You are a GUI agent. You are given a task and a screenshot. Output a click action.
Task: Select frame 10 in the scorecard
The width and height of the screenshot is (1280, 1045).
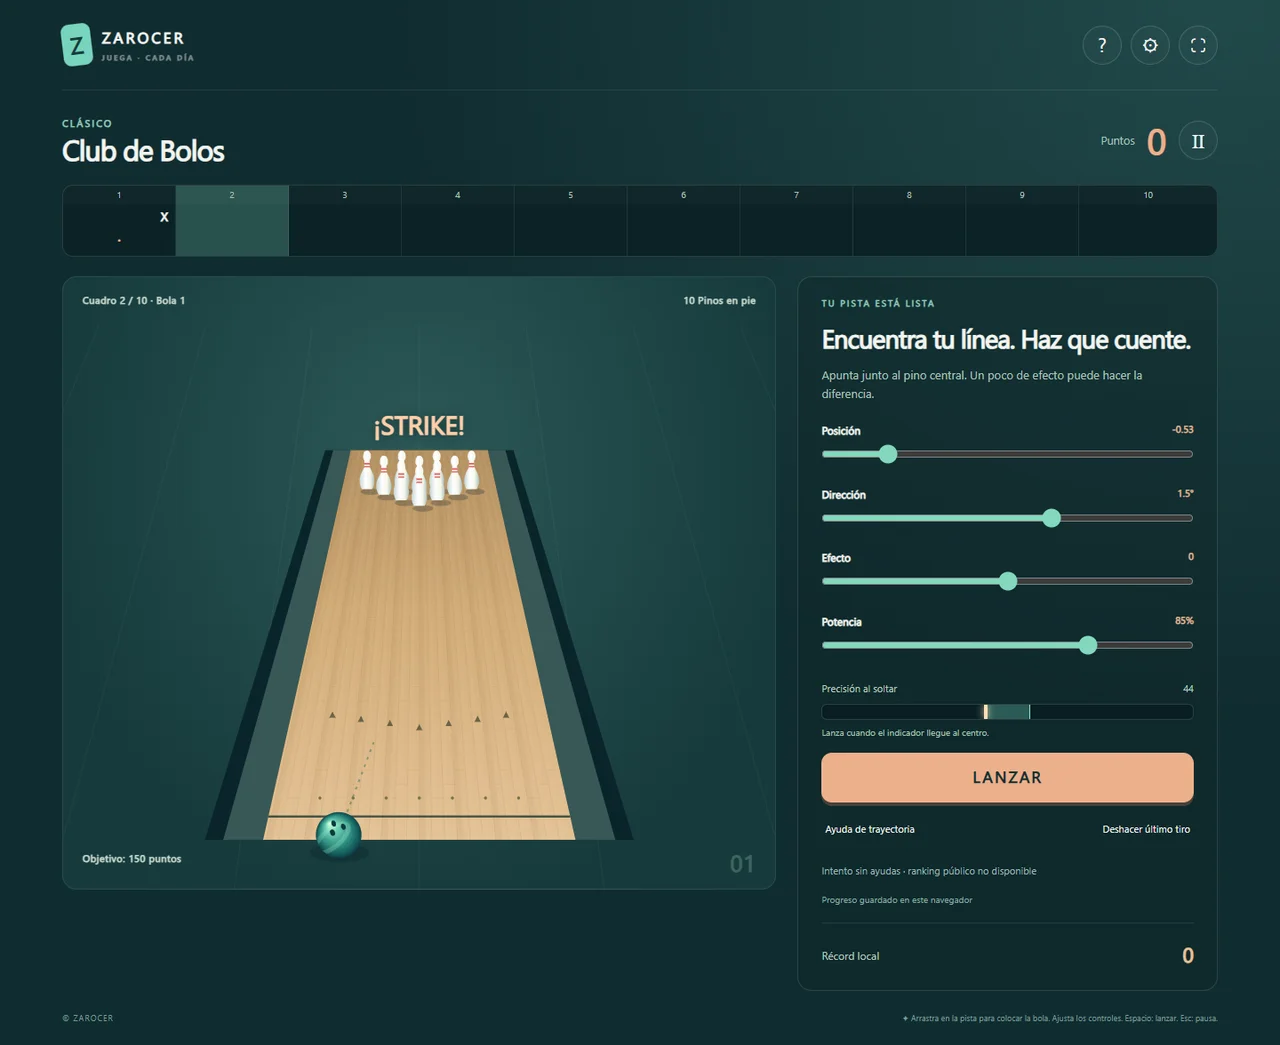1148,221
